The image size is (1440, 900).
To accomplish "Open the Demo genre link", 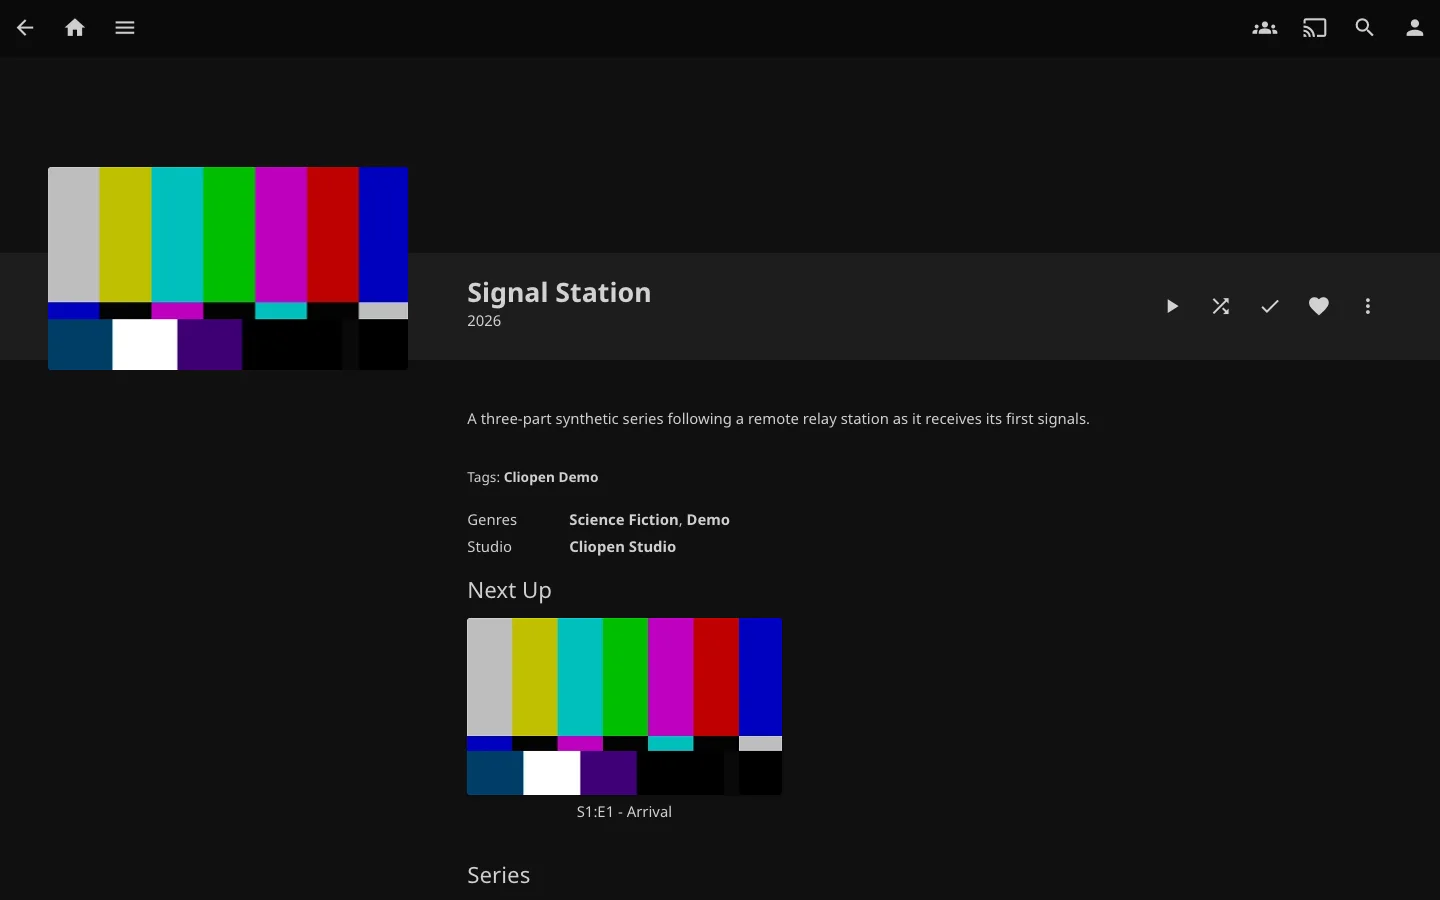I will click(x=708, y=520).
